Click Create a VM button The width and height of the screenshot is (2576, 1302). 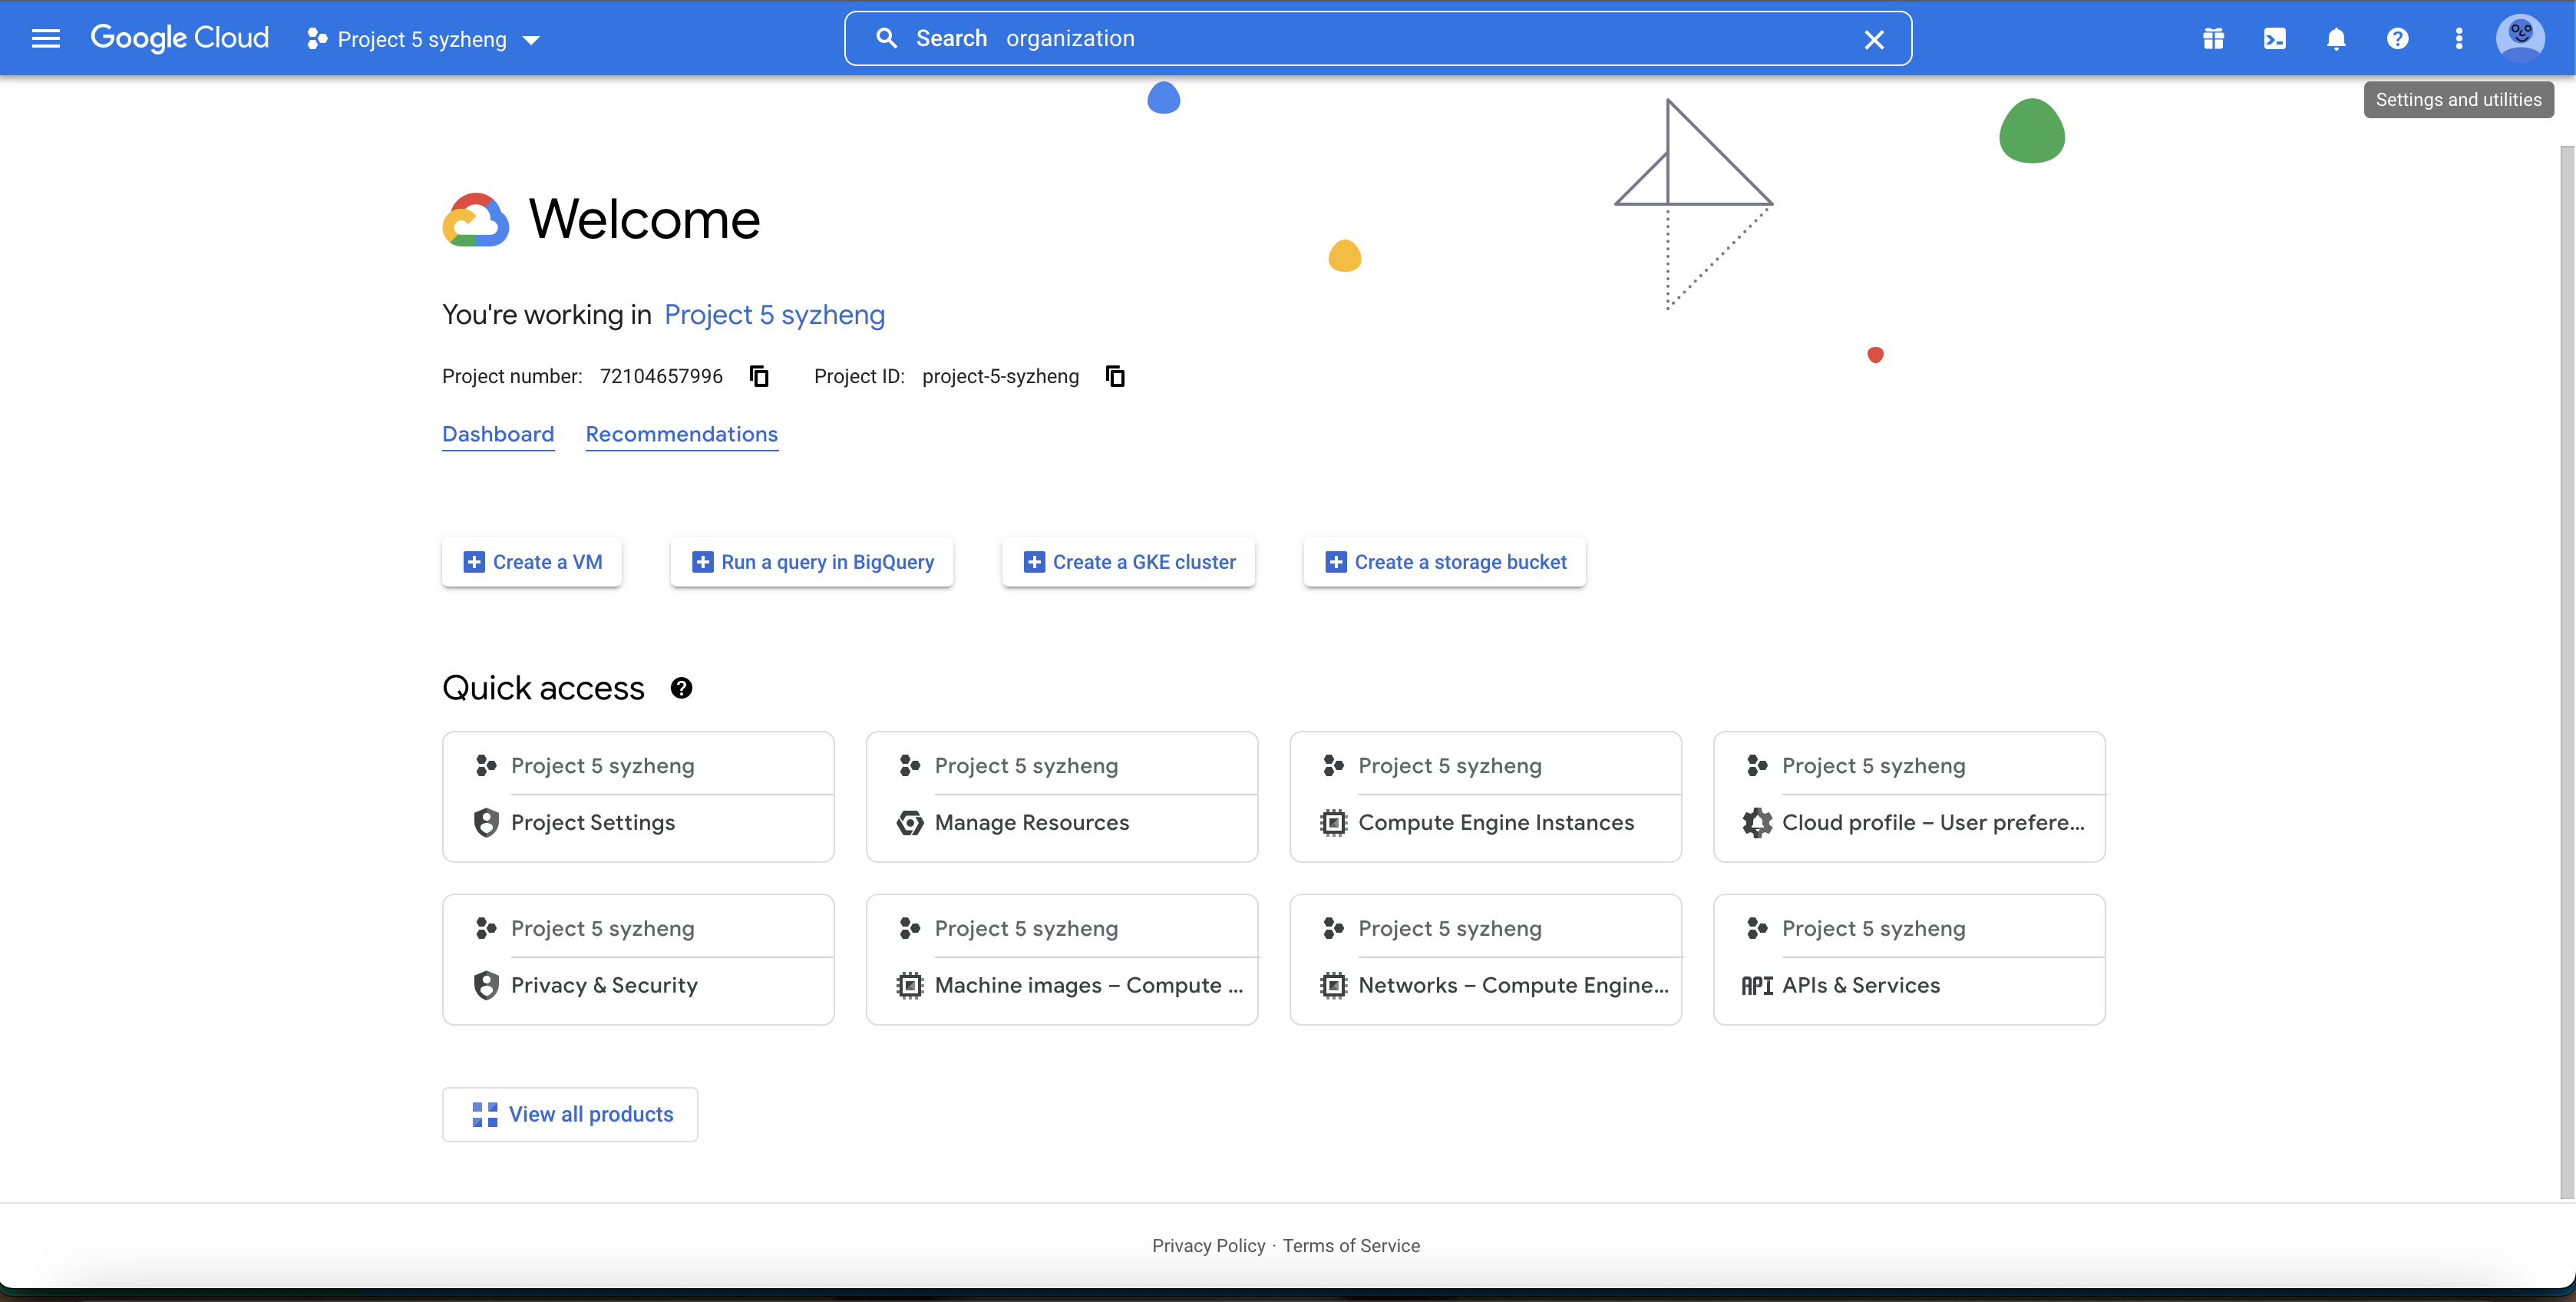tap(532, 562)
